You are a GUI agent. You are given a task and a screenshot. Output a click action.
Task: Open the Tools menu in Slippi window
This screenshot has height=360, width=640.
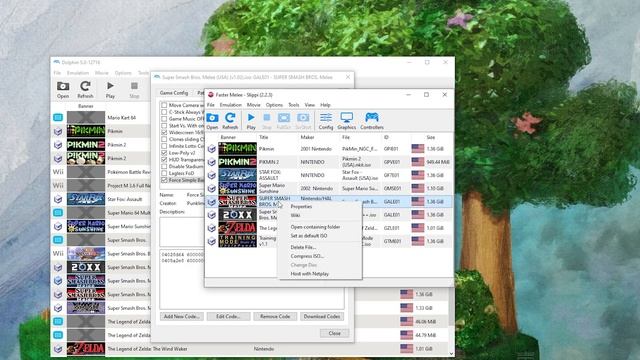pos(293,105)
